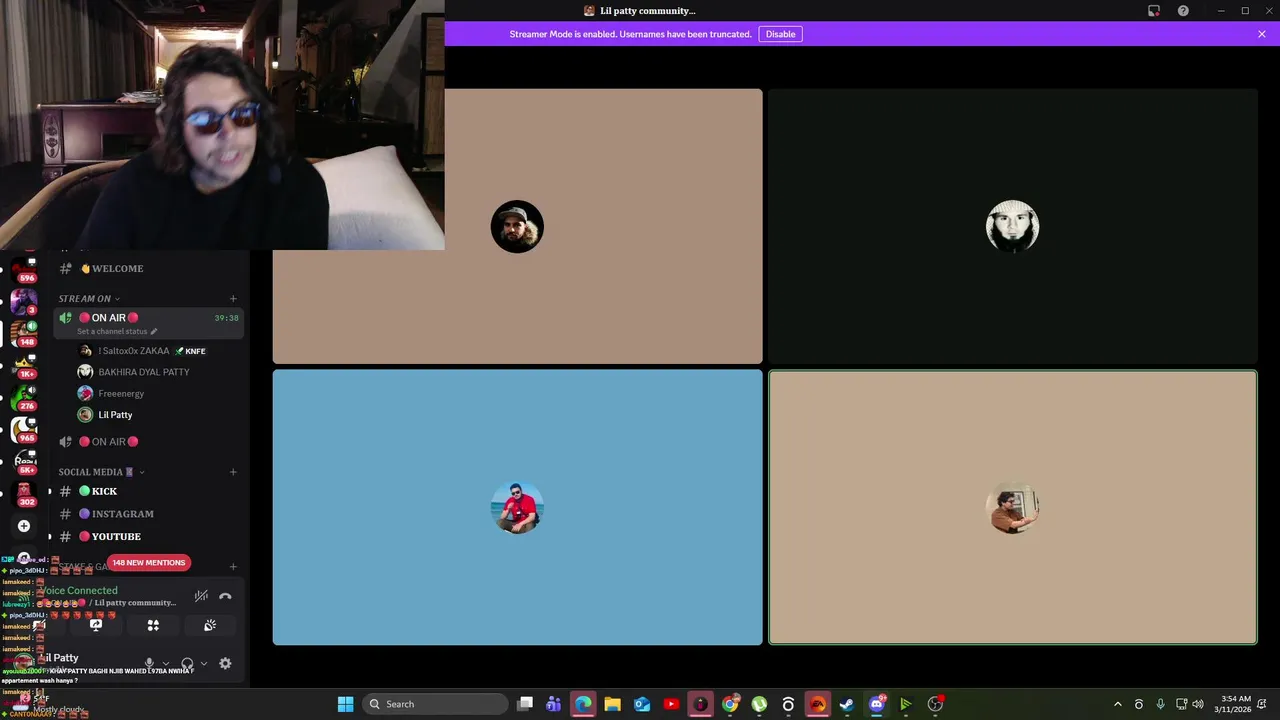Dismiss the Streamer Mode purple banner
This screenshot has height=720, width=1280.
click(x=1262, y=34)
